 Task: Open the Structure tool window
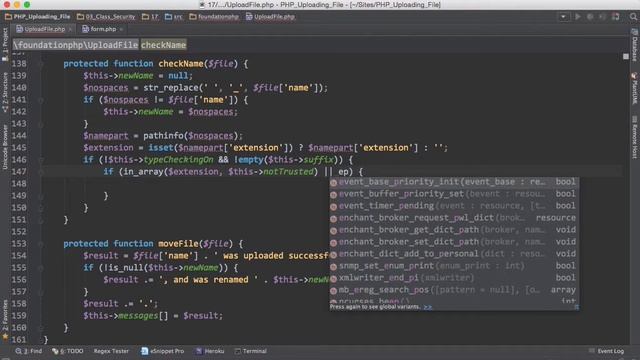pyautogui.click(x=5, y=93)
